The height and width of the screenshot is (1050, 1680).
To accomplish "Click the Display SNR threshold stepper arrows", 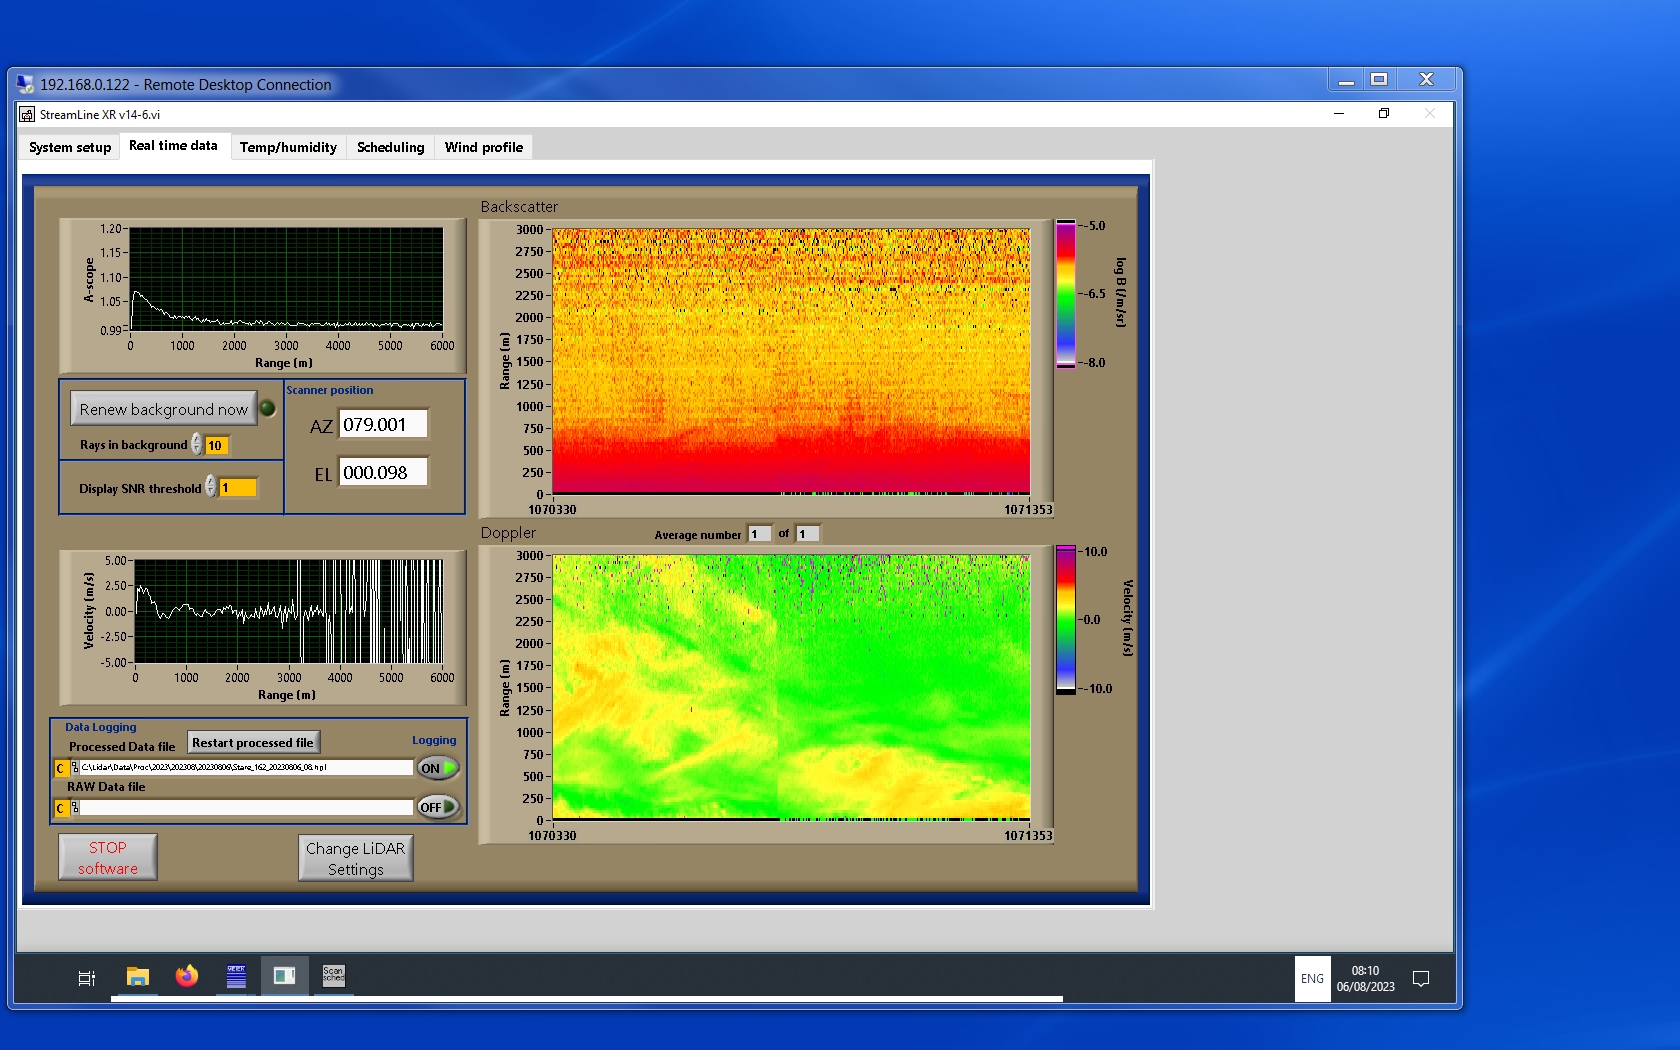I will point(211,487).
